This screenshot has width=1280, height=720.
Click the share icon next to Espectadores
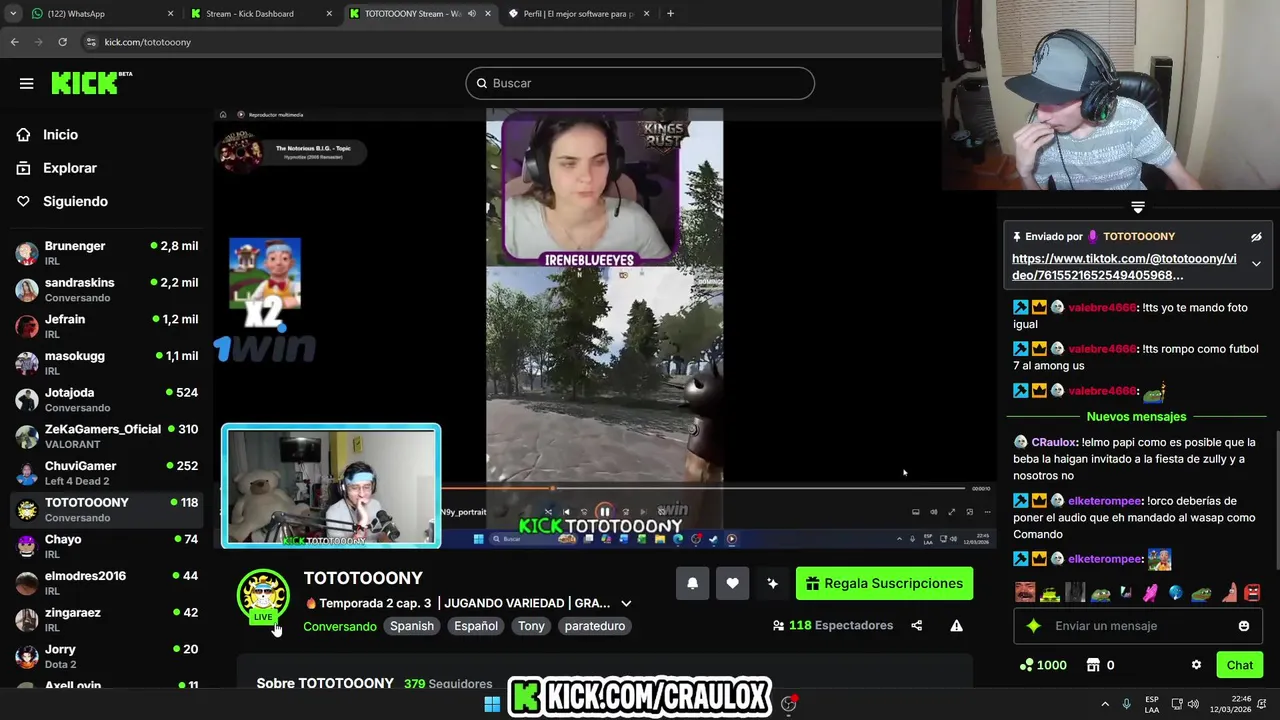tap(916, 626)
